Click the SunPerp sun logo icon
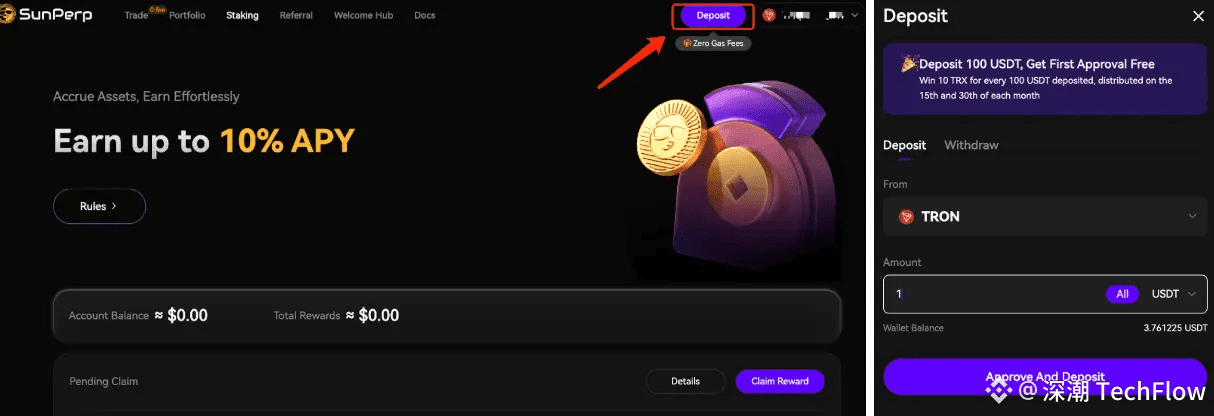The width and height of the screenshot is (1214, 416). [x=6, y=15]
